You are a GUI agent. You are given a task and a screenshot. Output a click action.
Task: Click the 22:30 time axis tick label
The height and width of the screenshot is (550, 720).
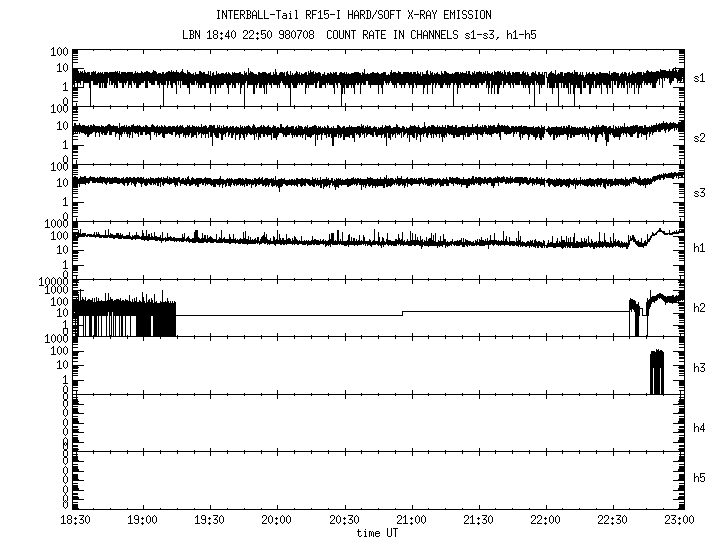613,521
